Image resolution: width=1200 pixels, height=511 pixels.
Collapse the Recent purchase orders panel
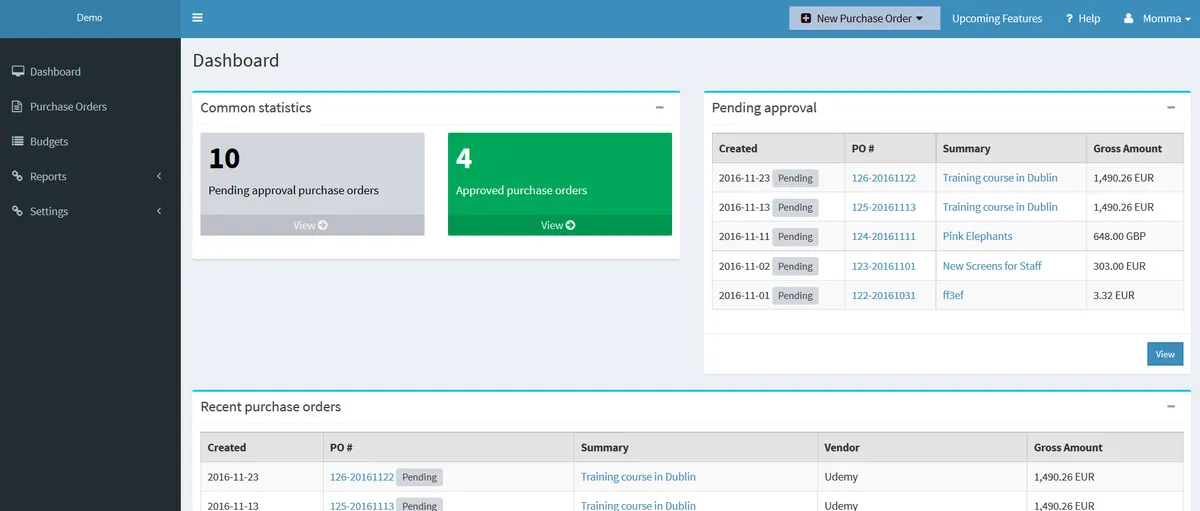(x=1171, y=406)
